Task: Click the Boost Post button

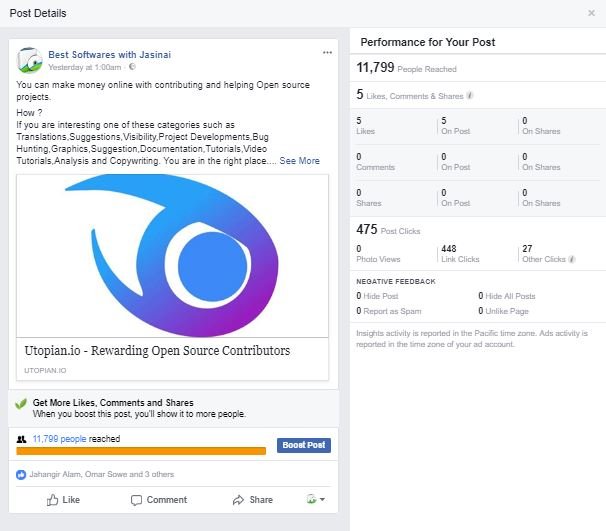Action: tap(304, 445)
